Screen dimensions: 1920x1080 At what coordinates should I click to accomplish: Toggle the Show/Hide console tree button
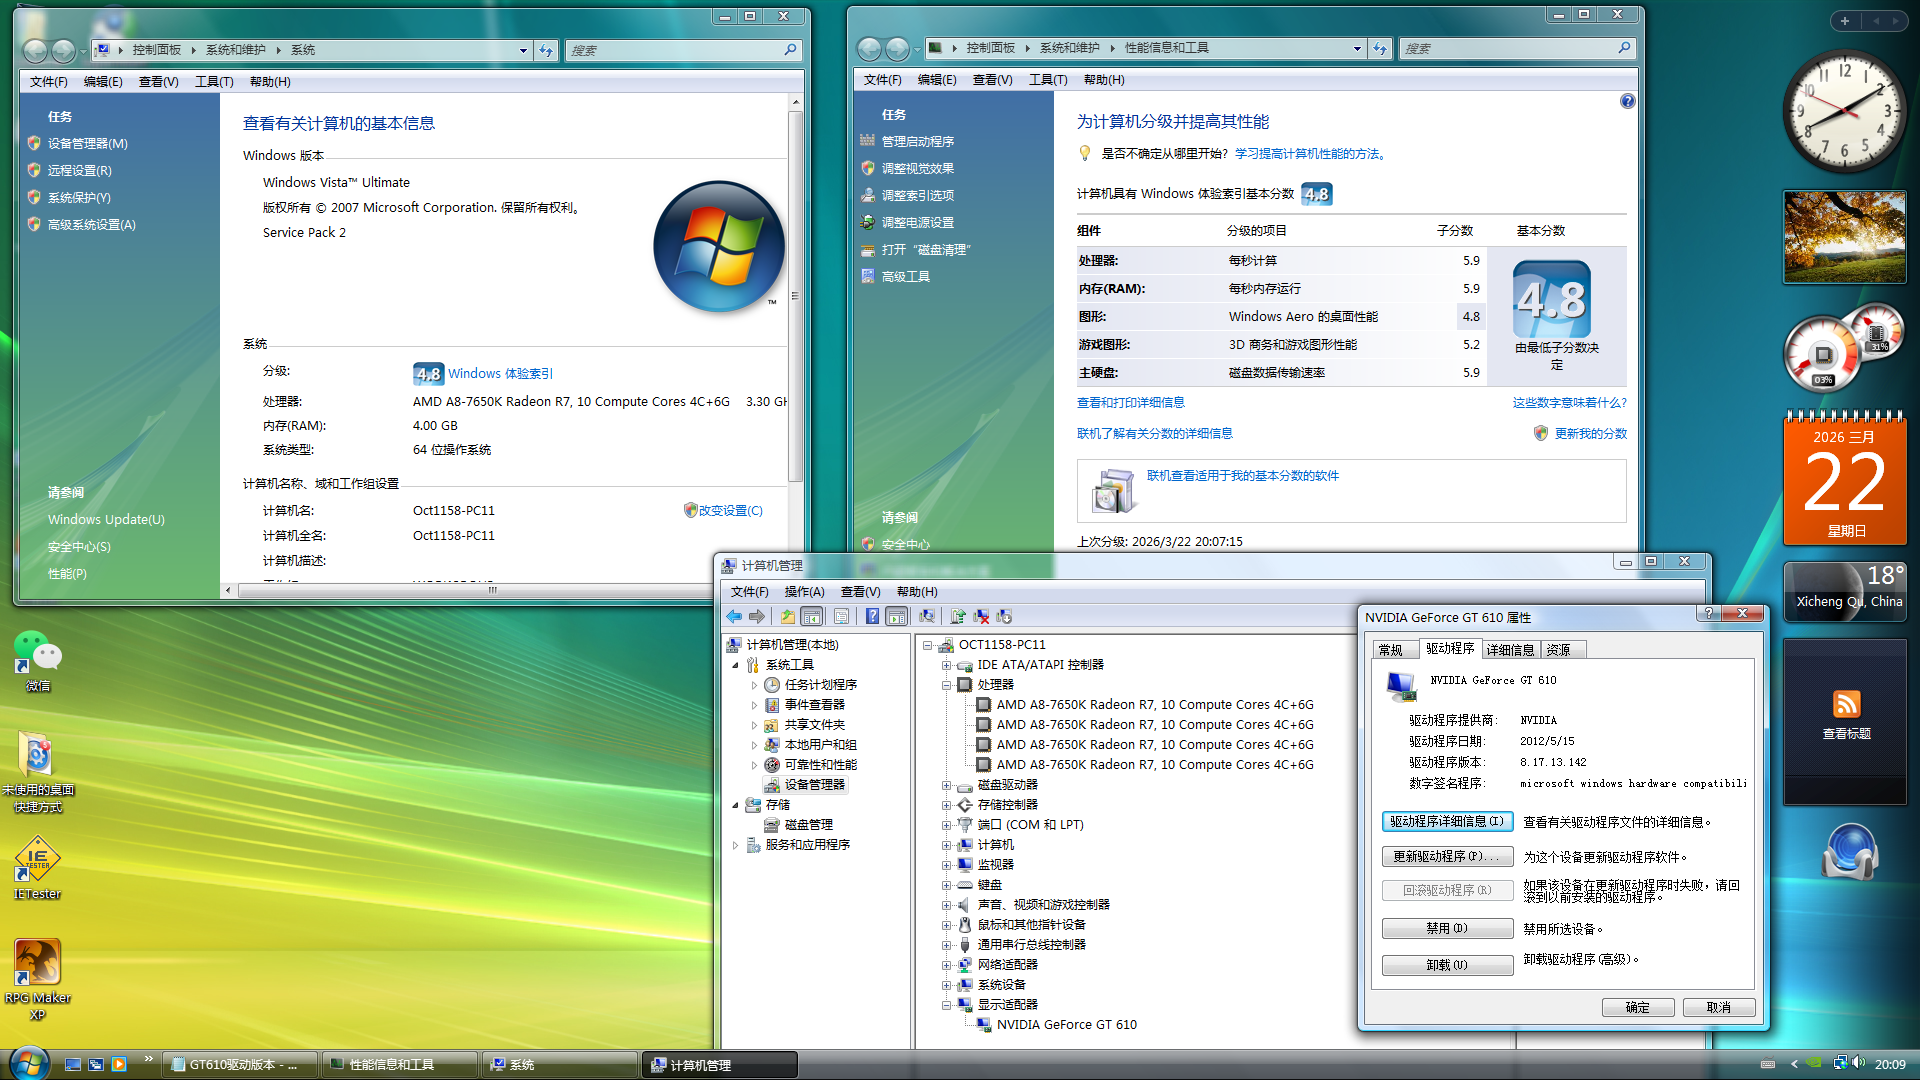tap(812, 616)
